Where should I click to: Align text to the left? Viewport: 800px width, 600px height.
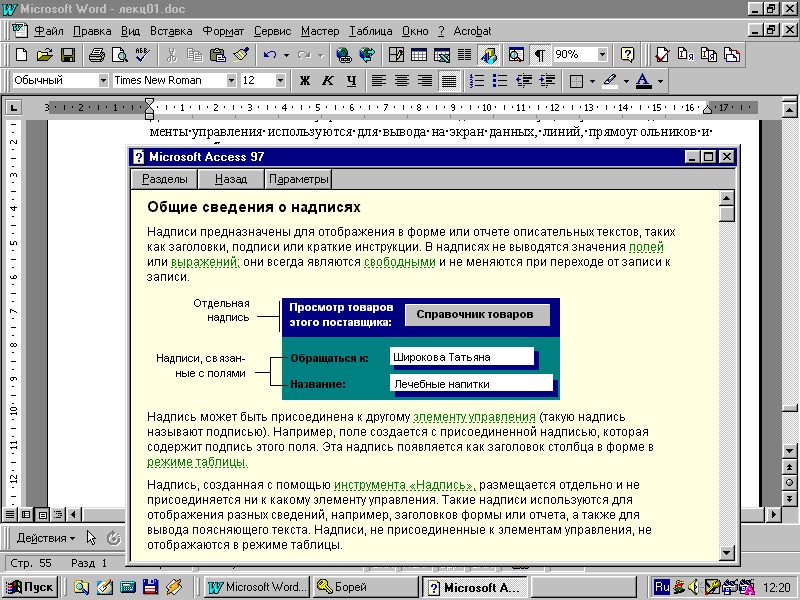(379, 81)
